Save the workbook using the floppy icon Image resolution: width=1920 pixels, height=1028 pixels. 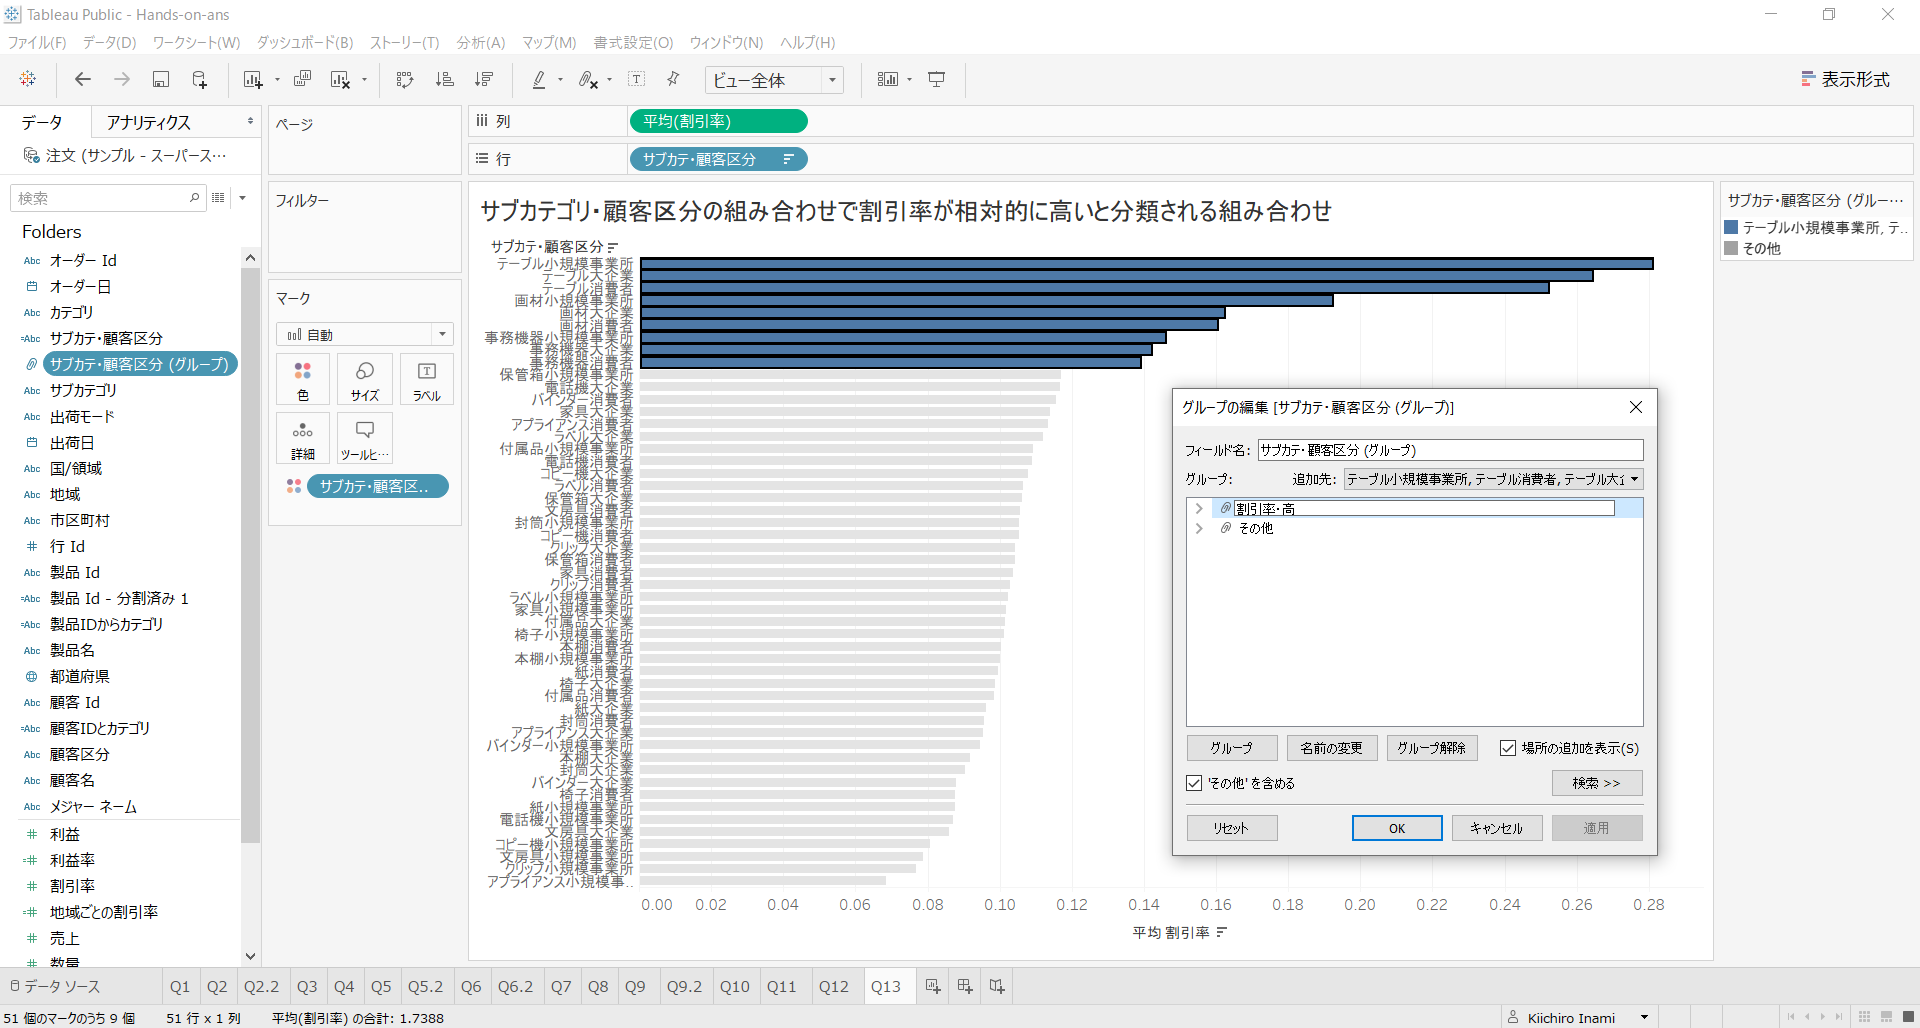[160, 79]
